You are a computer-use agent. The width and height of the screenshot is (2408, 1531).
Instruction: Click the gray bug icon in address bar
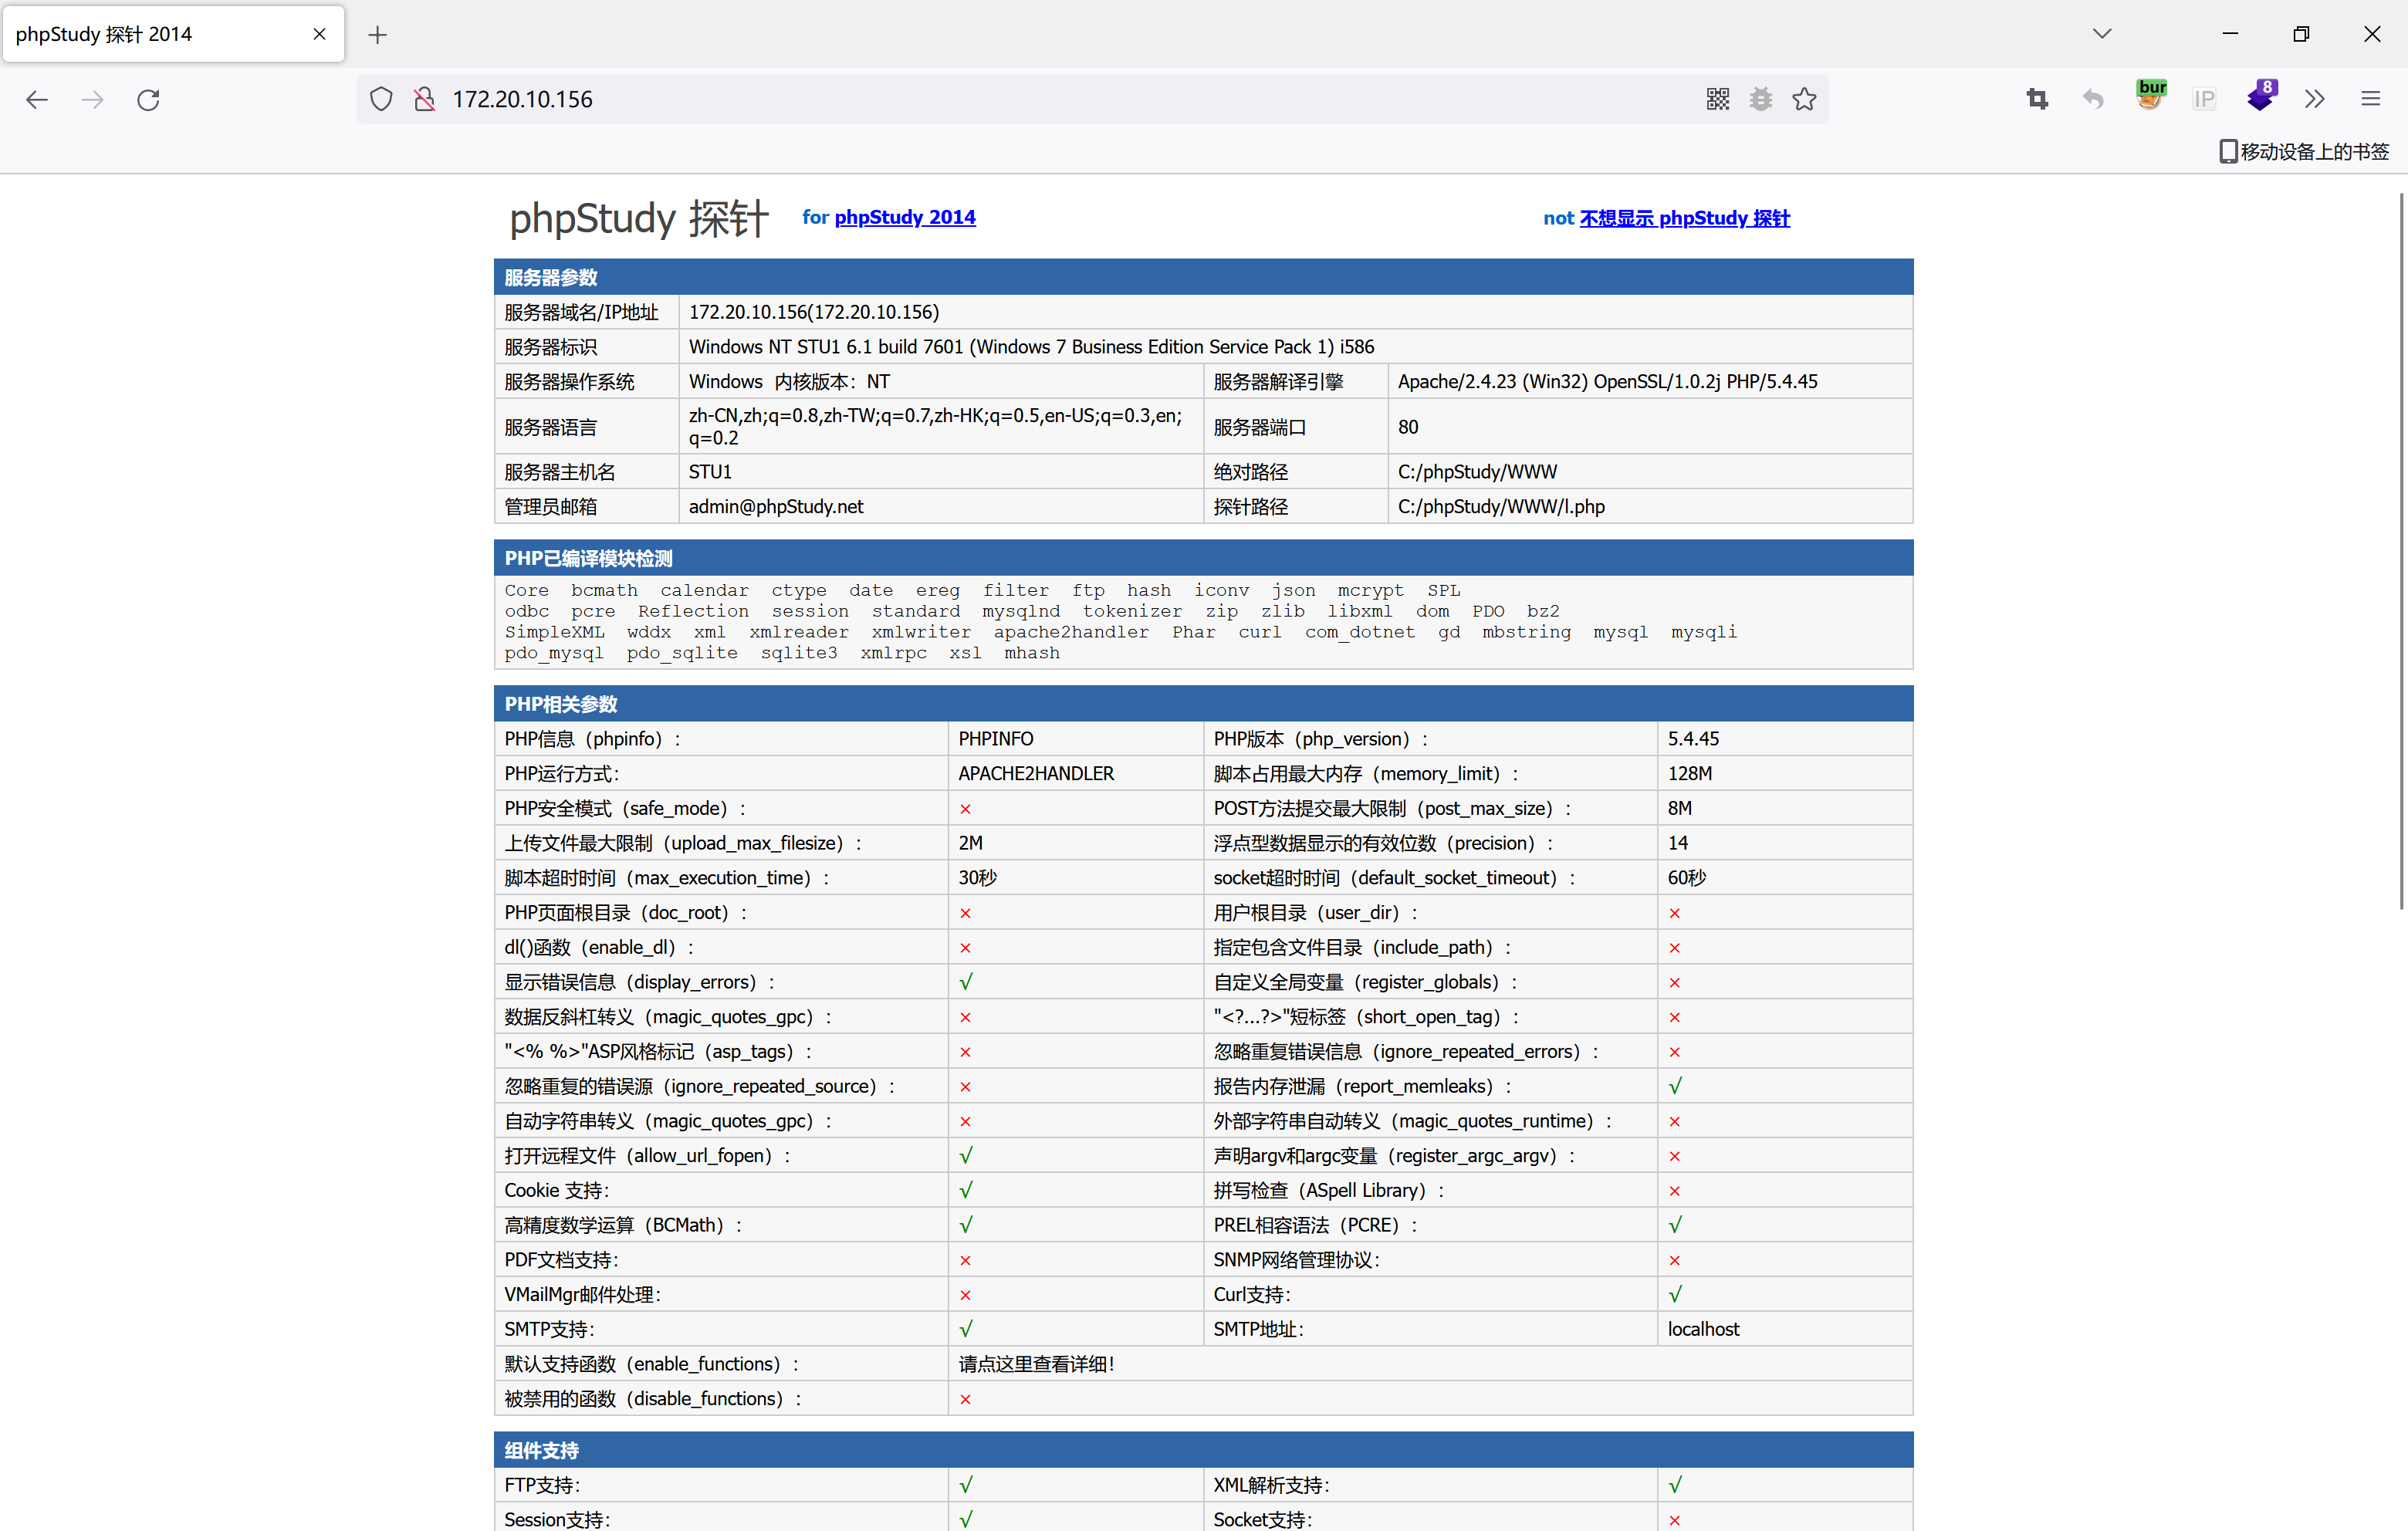[x=1761, y=99]
